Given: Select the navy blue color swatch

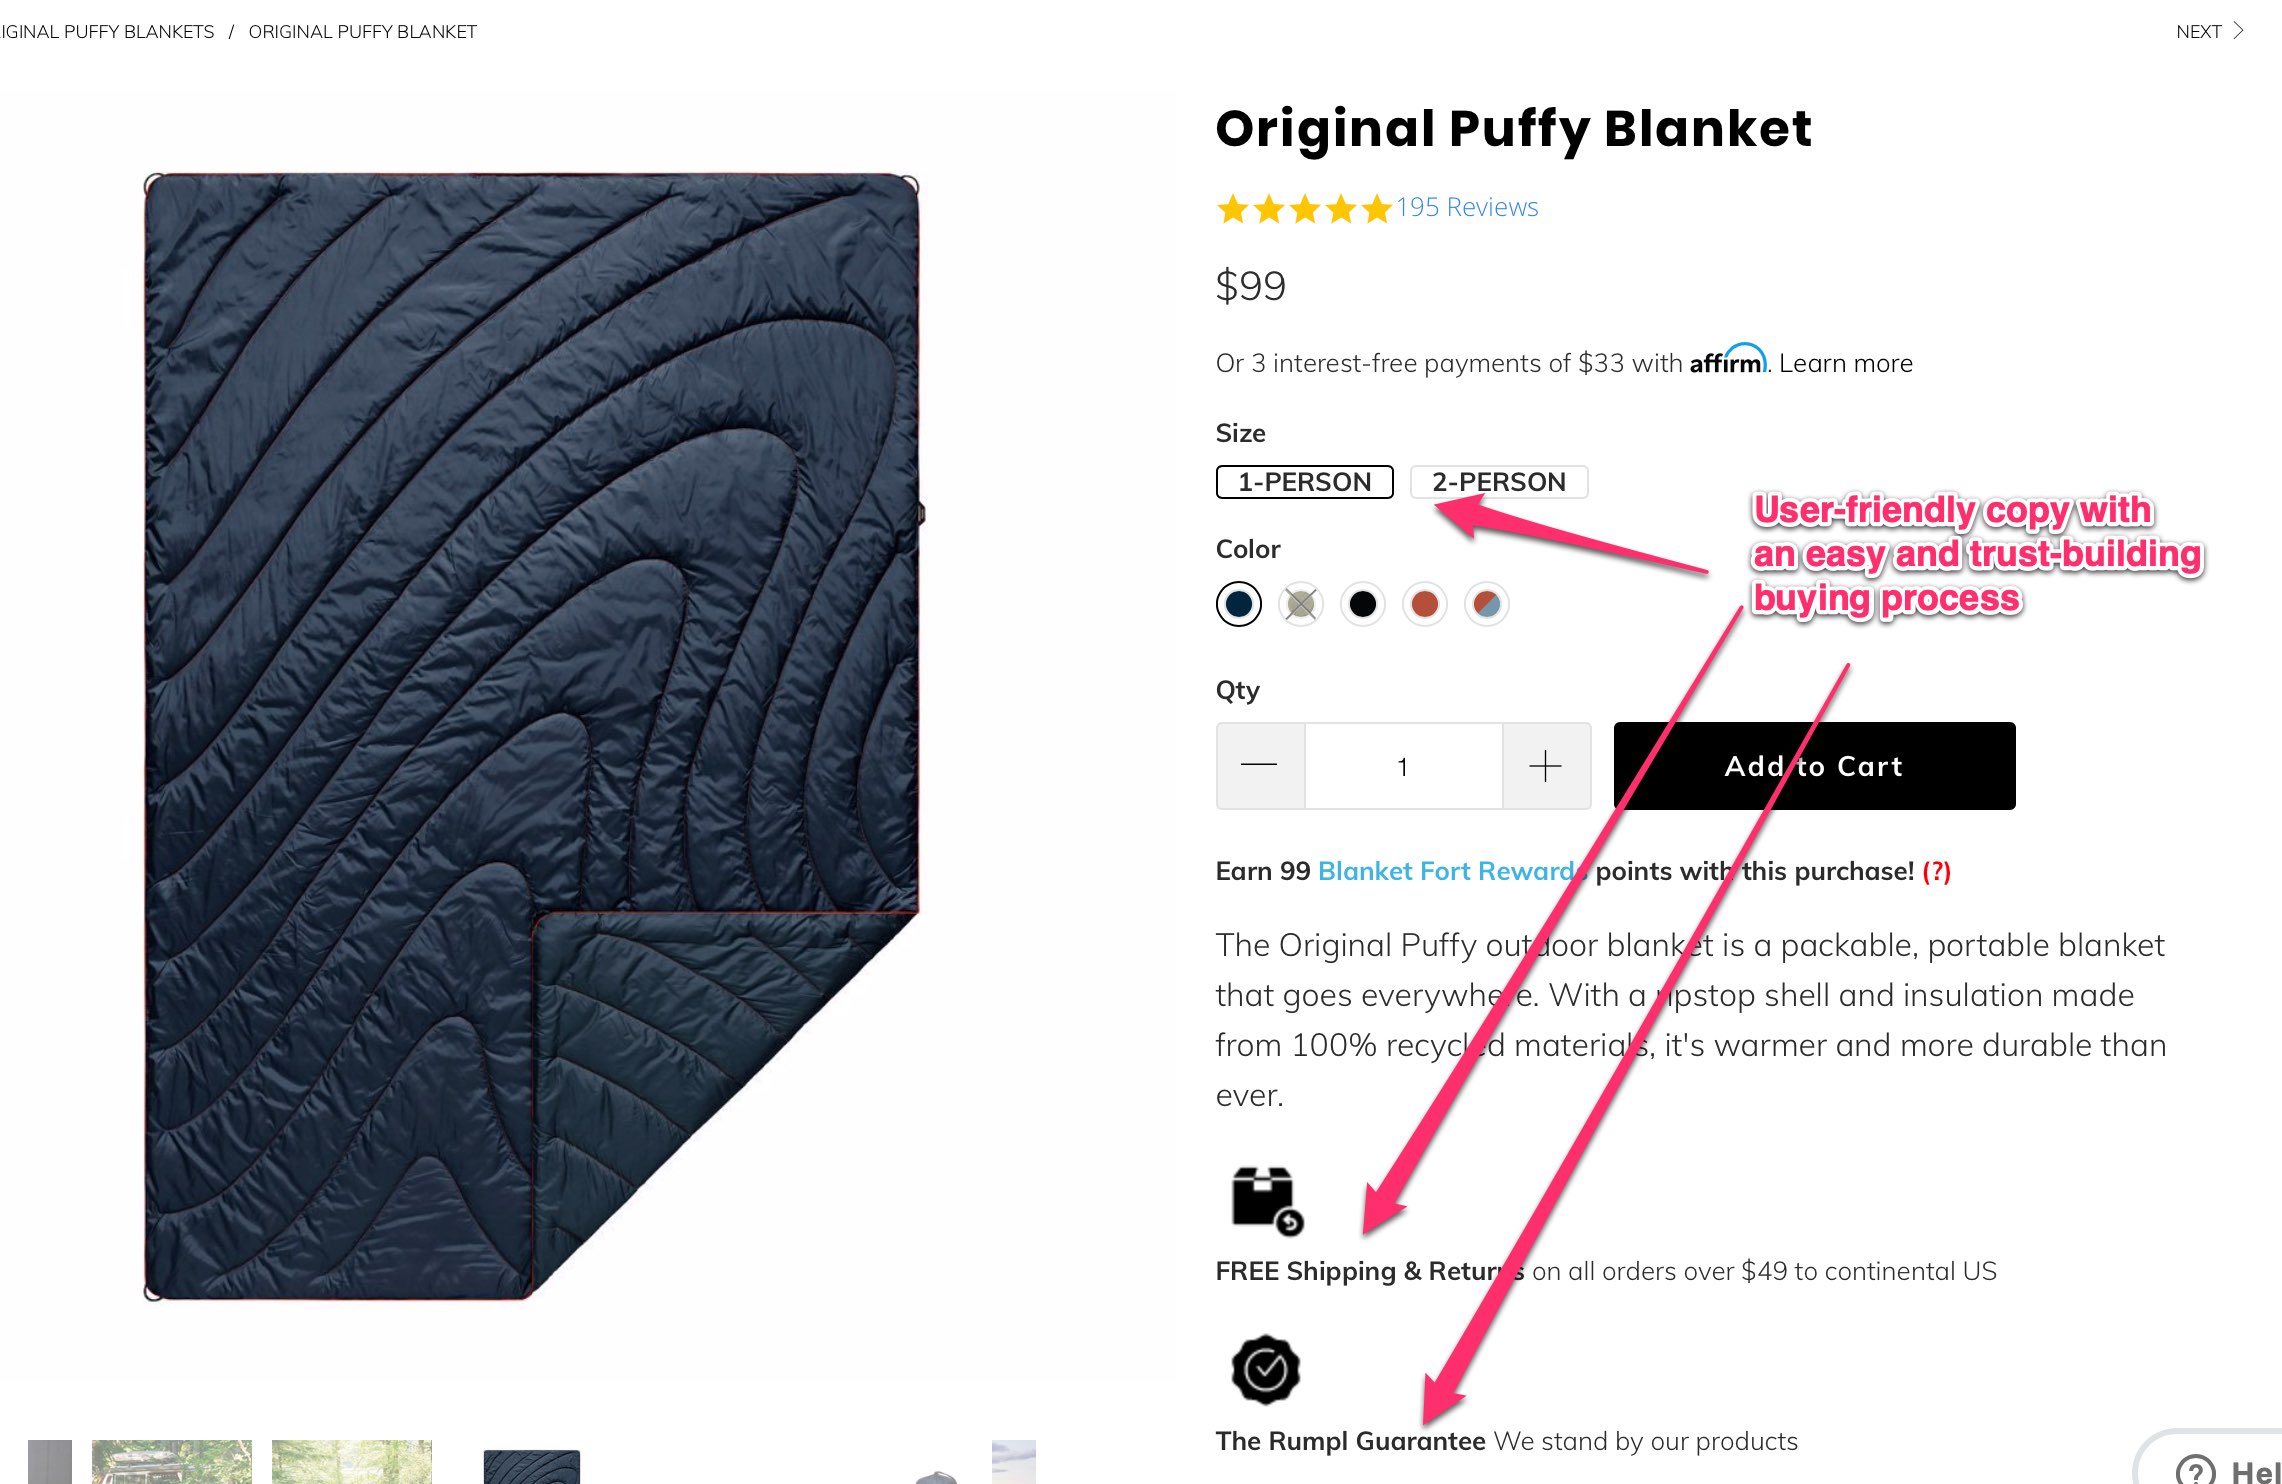Looking at the screenshot, I should [1238, 604].
